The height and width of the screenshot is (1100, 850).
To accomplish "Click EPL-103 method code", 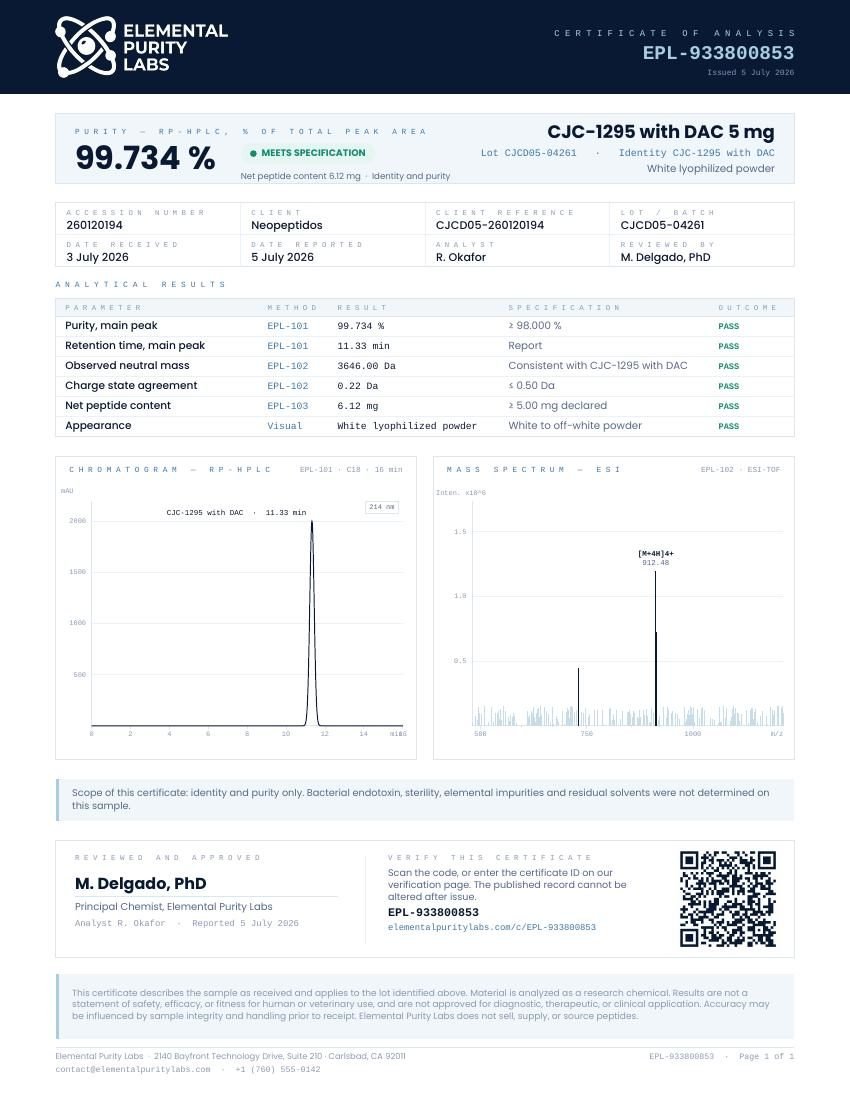I will (288, 406).
